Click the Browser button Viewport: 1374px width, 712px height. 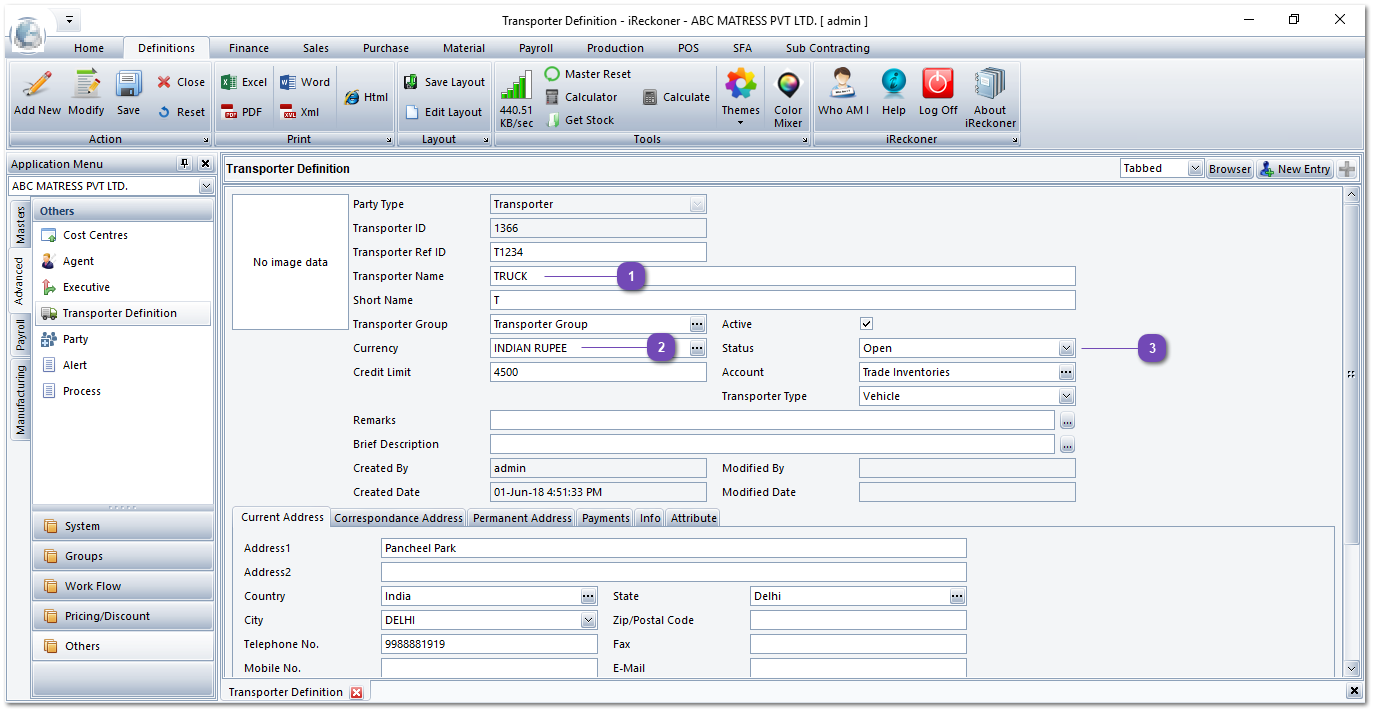click(x=1229, y=169)
